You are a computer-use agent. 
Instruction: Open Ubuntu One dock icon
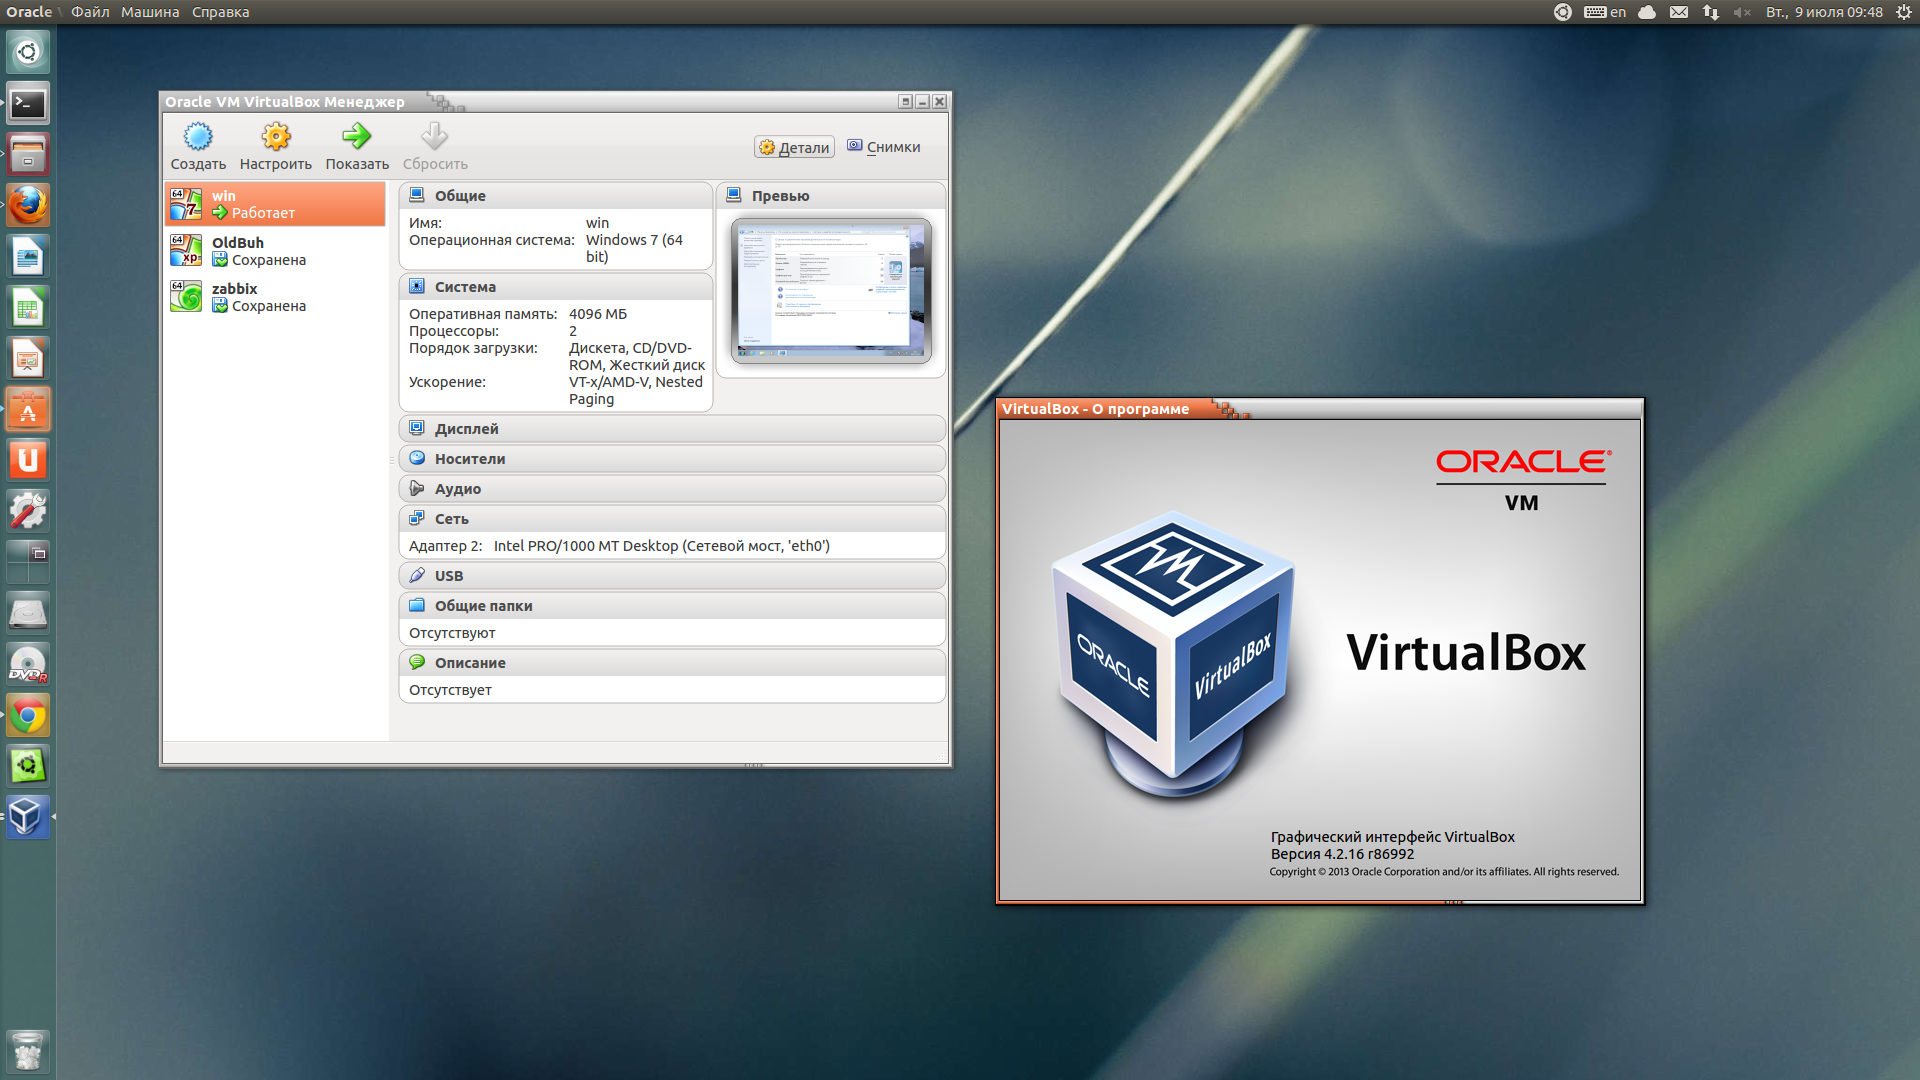click(x=28, y=460)
